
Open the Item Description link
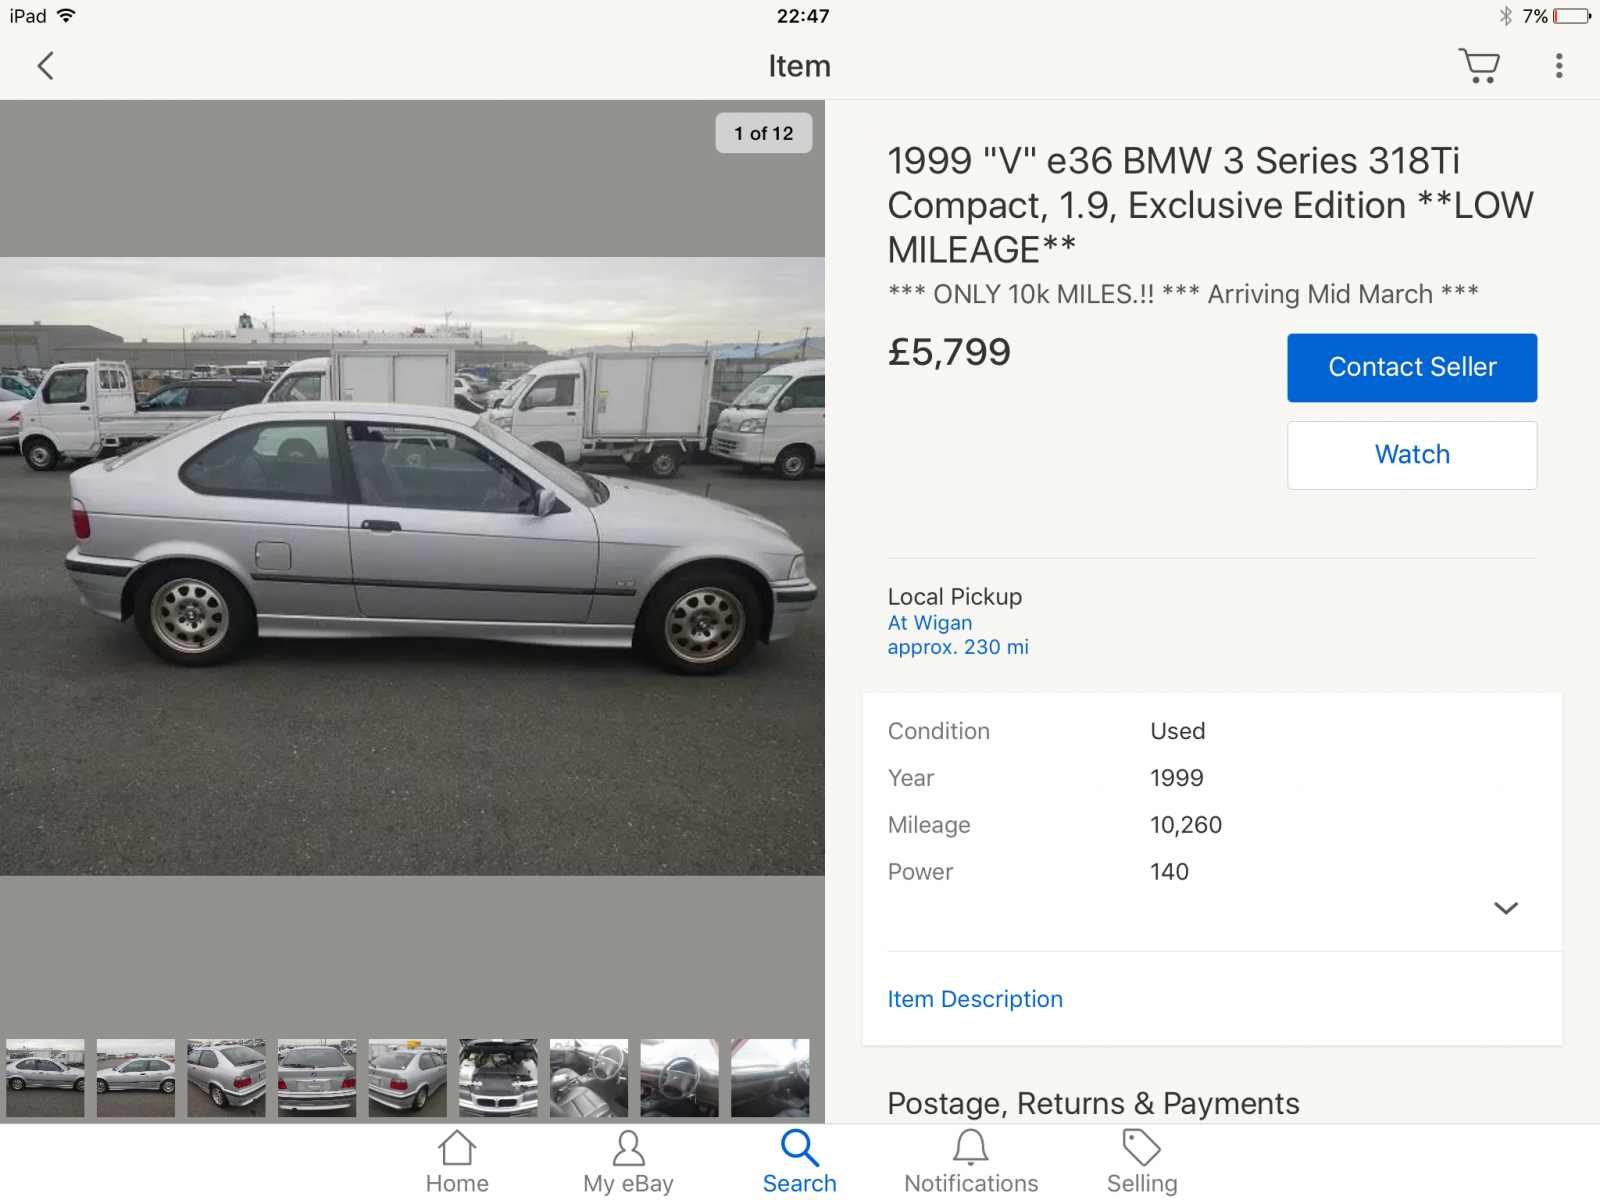pyautogui.click(x=975, y=999)
